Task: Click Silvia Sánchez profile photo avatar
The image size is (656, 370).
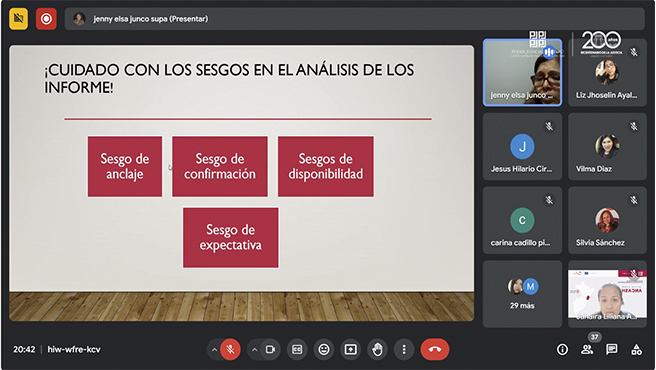Action: click(607, 220)
